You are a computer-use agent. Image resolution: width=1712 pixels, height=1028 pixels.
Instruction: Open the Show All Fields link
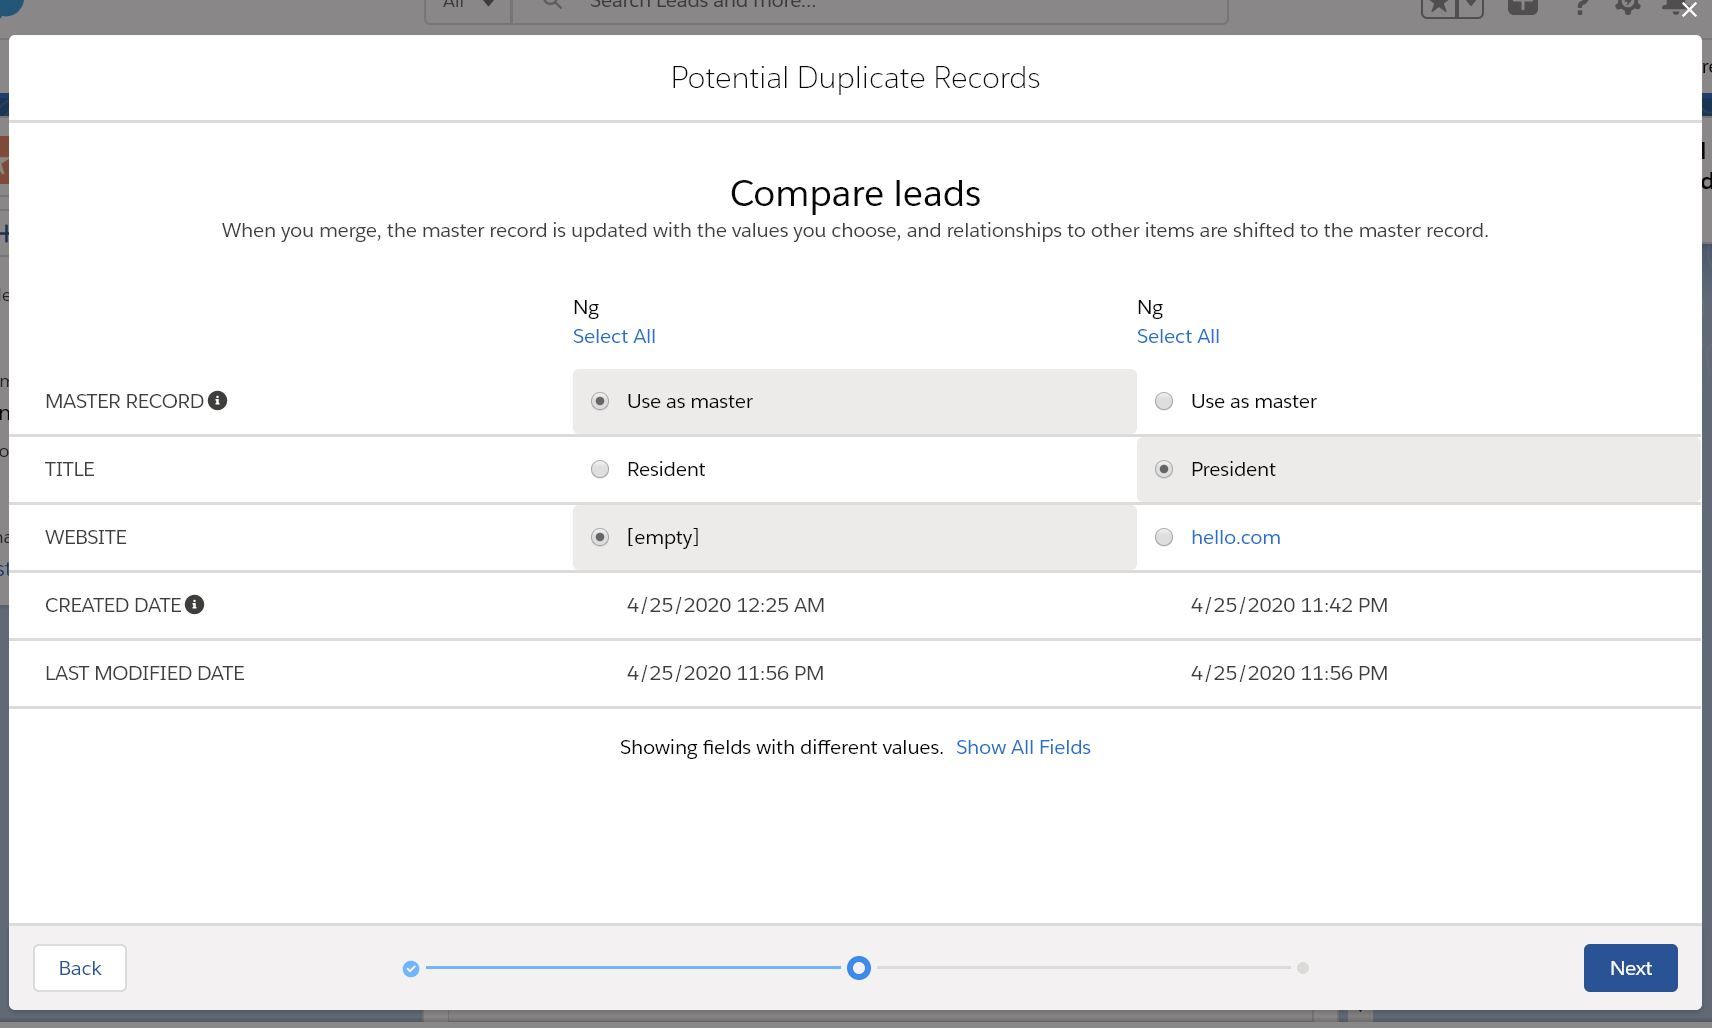(x=1023, y=747)
